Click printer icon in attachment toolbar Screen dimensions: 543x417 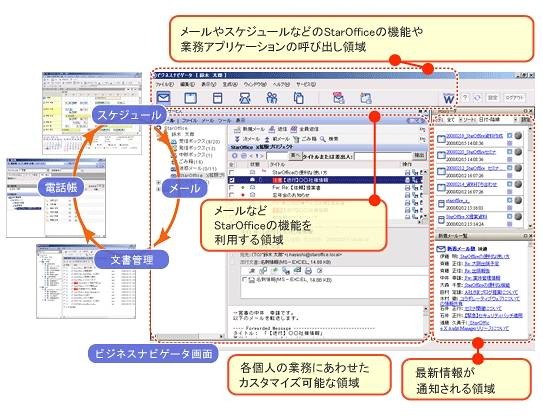click(x=309, y=270)
